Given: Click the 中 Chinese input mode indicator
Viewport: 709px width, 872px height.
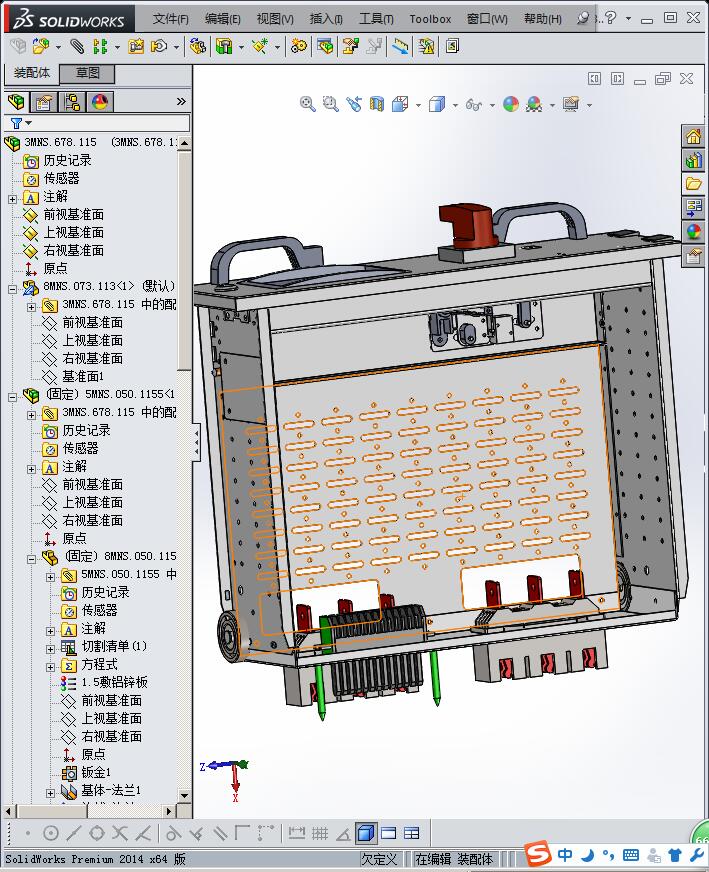Looking at the screenshot, I should pyautogui.click(x=564, y=855).
